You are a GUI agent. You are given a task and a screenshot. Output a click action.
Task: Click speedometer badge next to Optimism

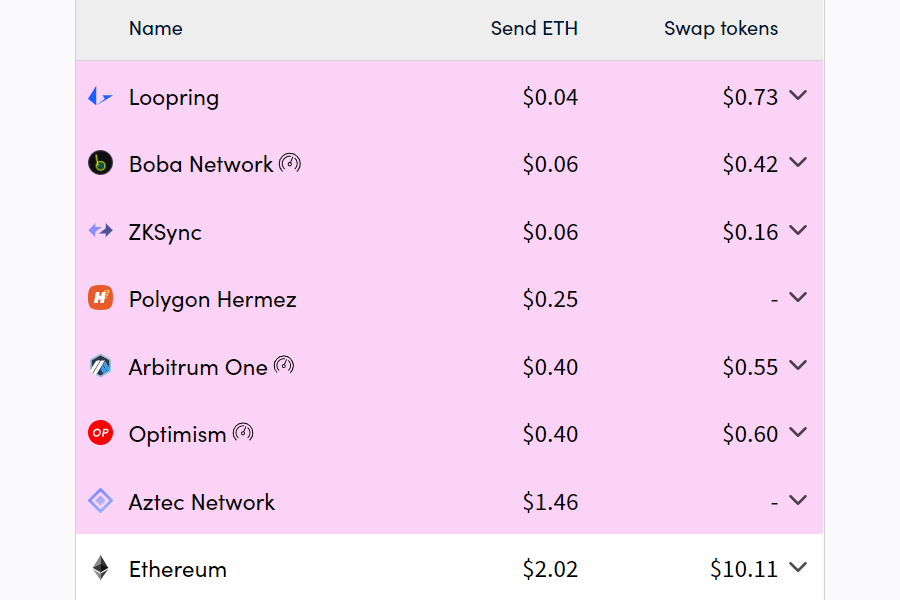[243, 432]
